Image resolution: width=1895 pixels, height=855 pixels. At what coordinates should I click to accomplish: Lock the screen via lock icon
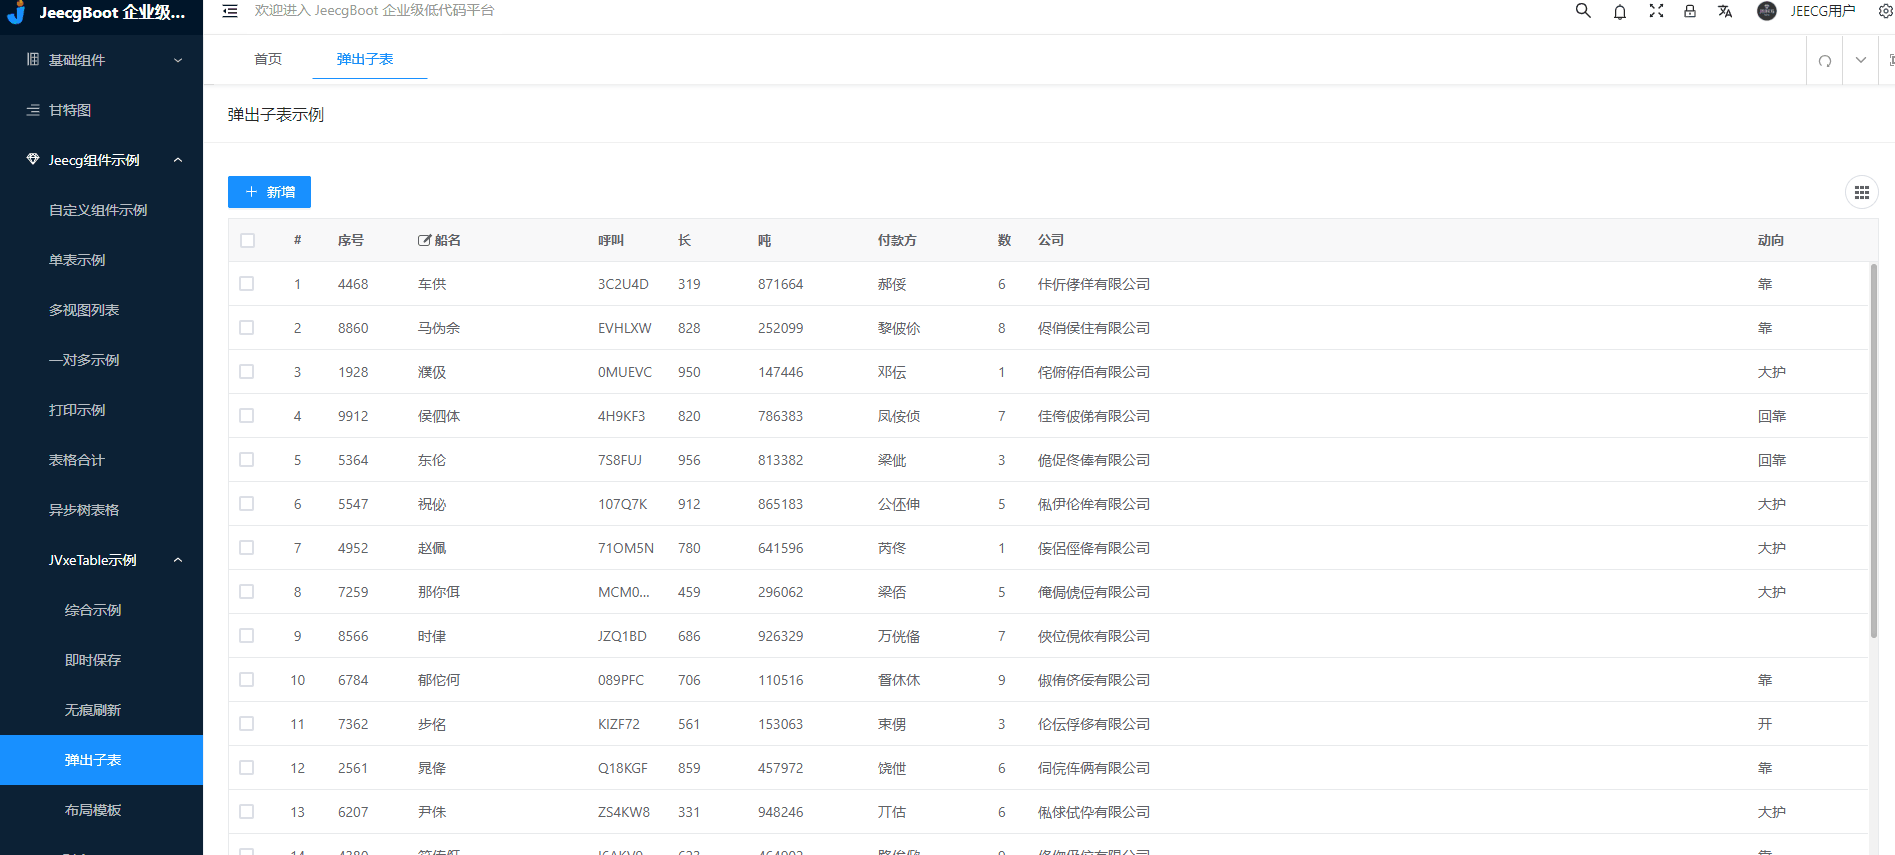coord(1690,11)
